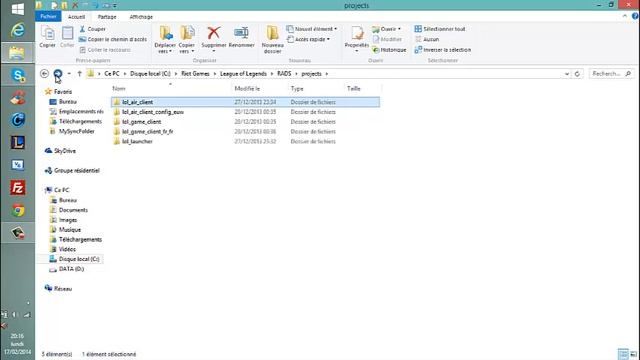Image resolution: width=640 pixels, height=360 pixels.
Task: Click the back navigation arrow
Action: (44, 73)
